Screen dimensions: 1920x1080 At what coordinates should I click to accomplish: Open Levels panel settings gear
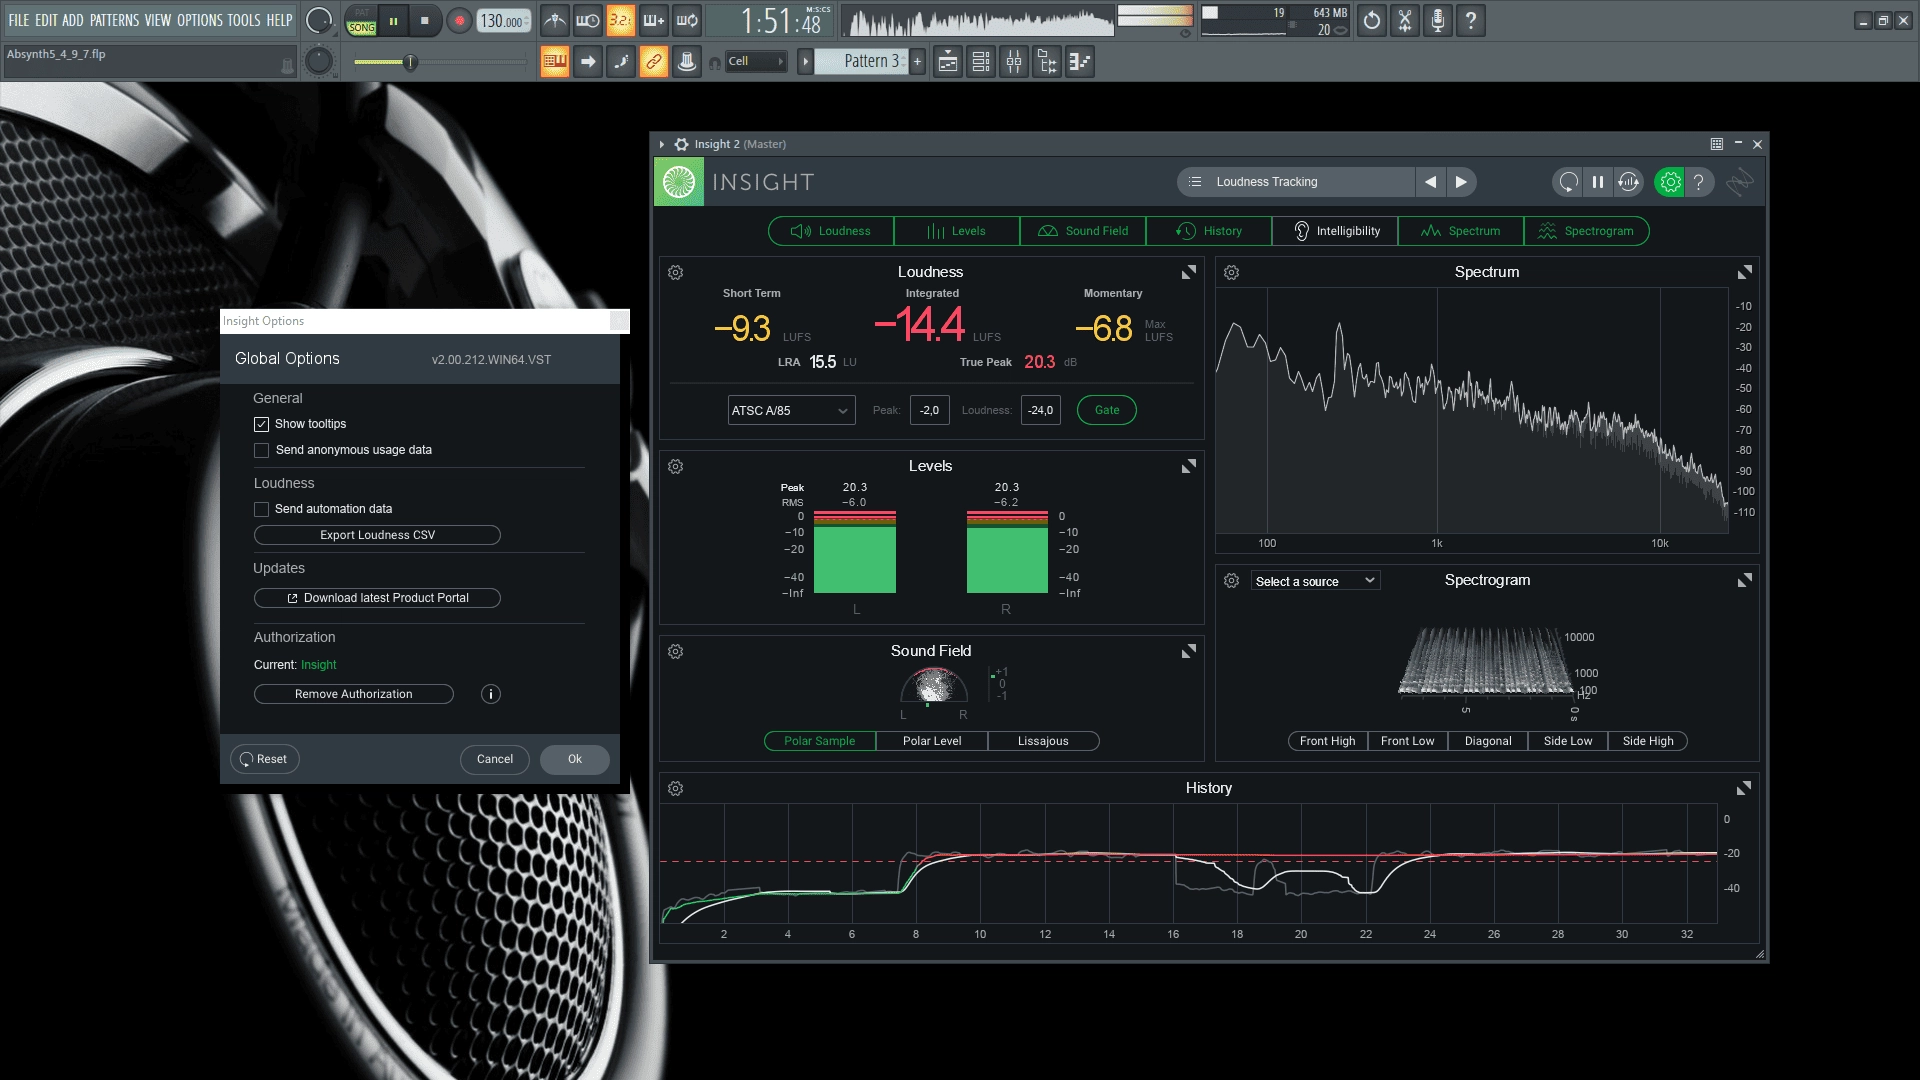[676, 467]
